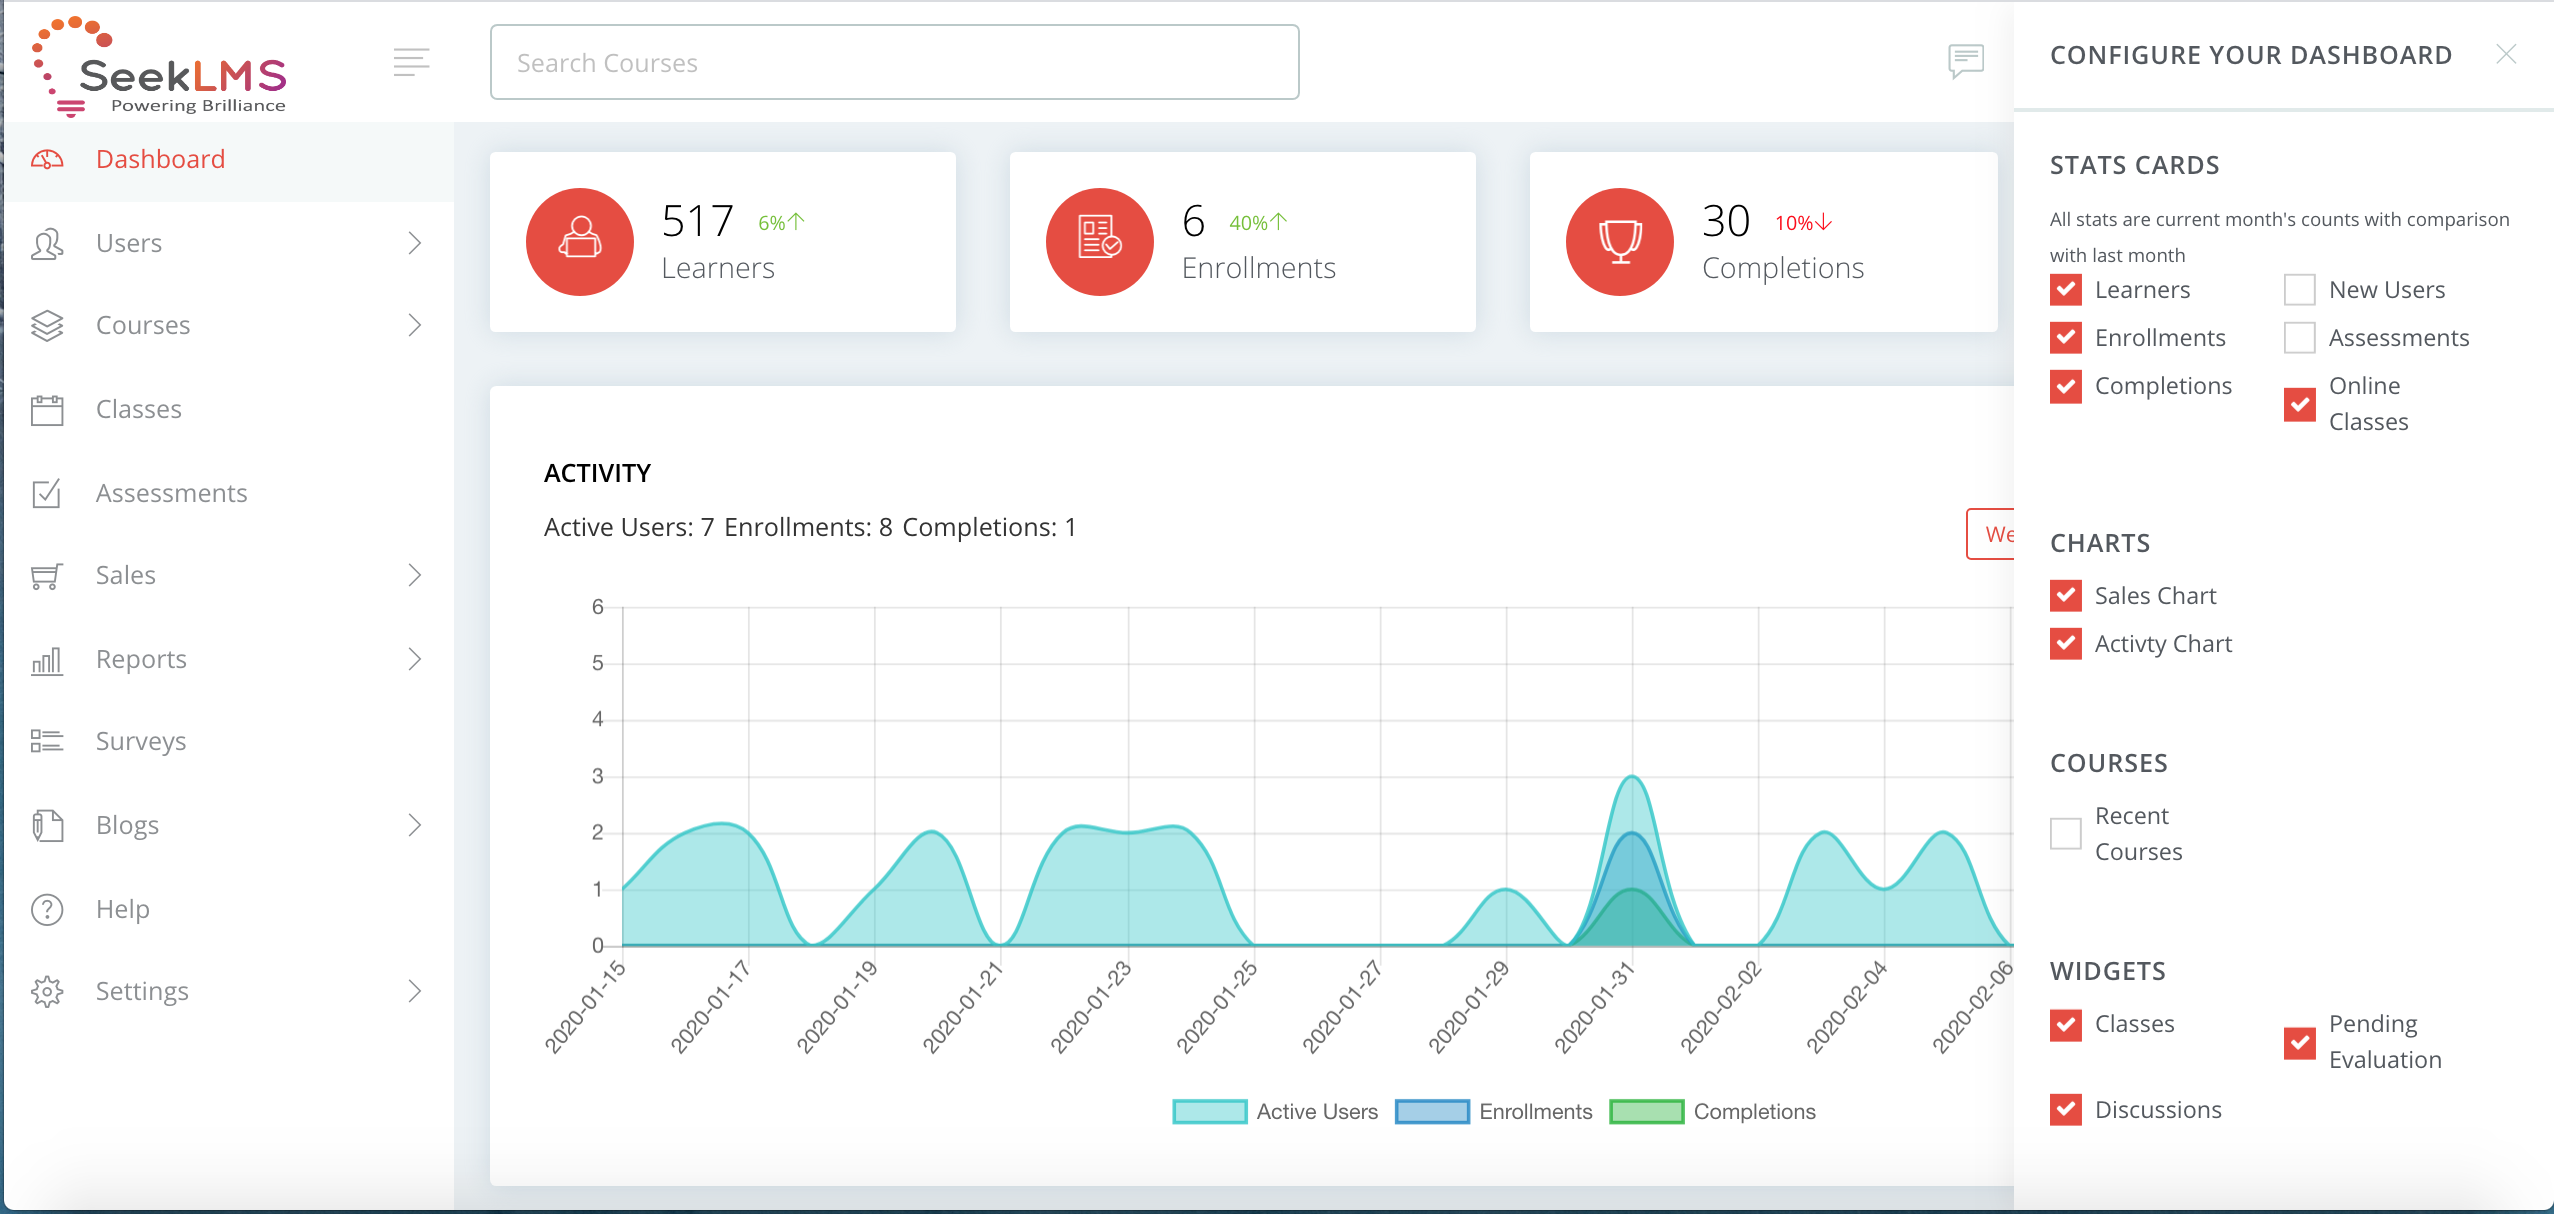Click the Classes calendar icon
The height and width of the screenshot is (1214, 2554).
click(47, 409)
